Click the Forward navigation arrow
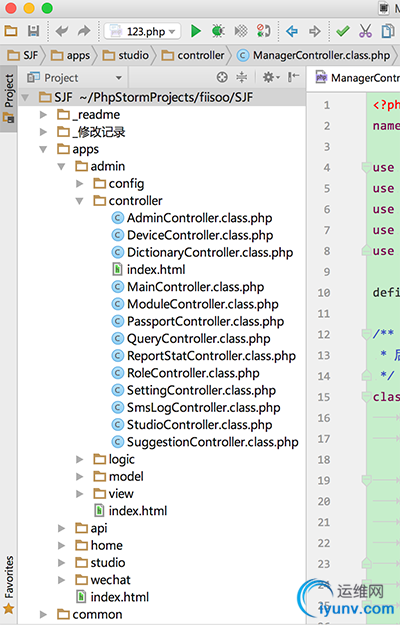This screenshot has height=625, width=400. pos(315,31)
